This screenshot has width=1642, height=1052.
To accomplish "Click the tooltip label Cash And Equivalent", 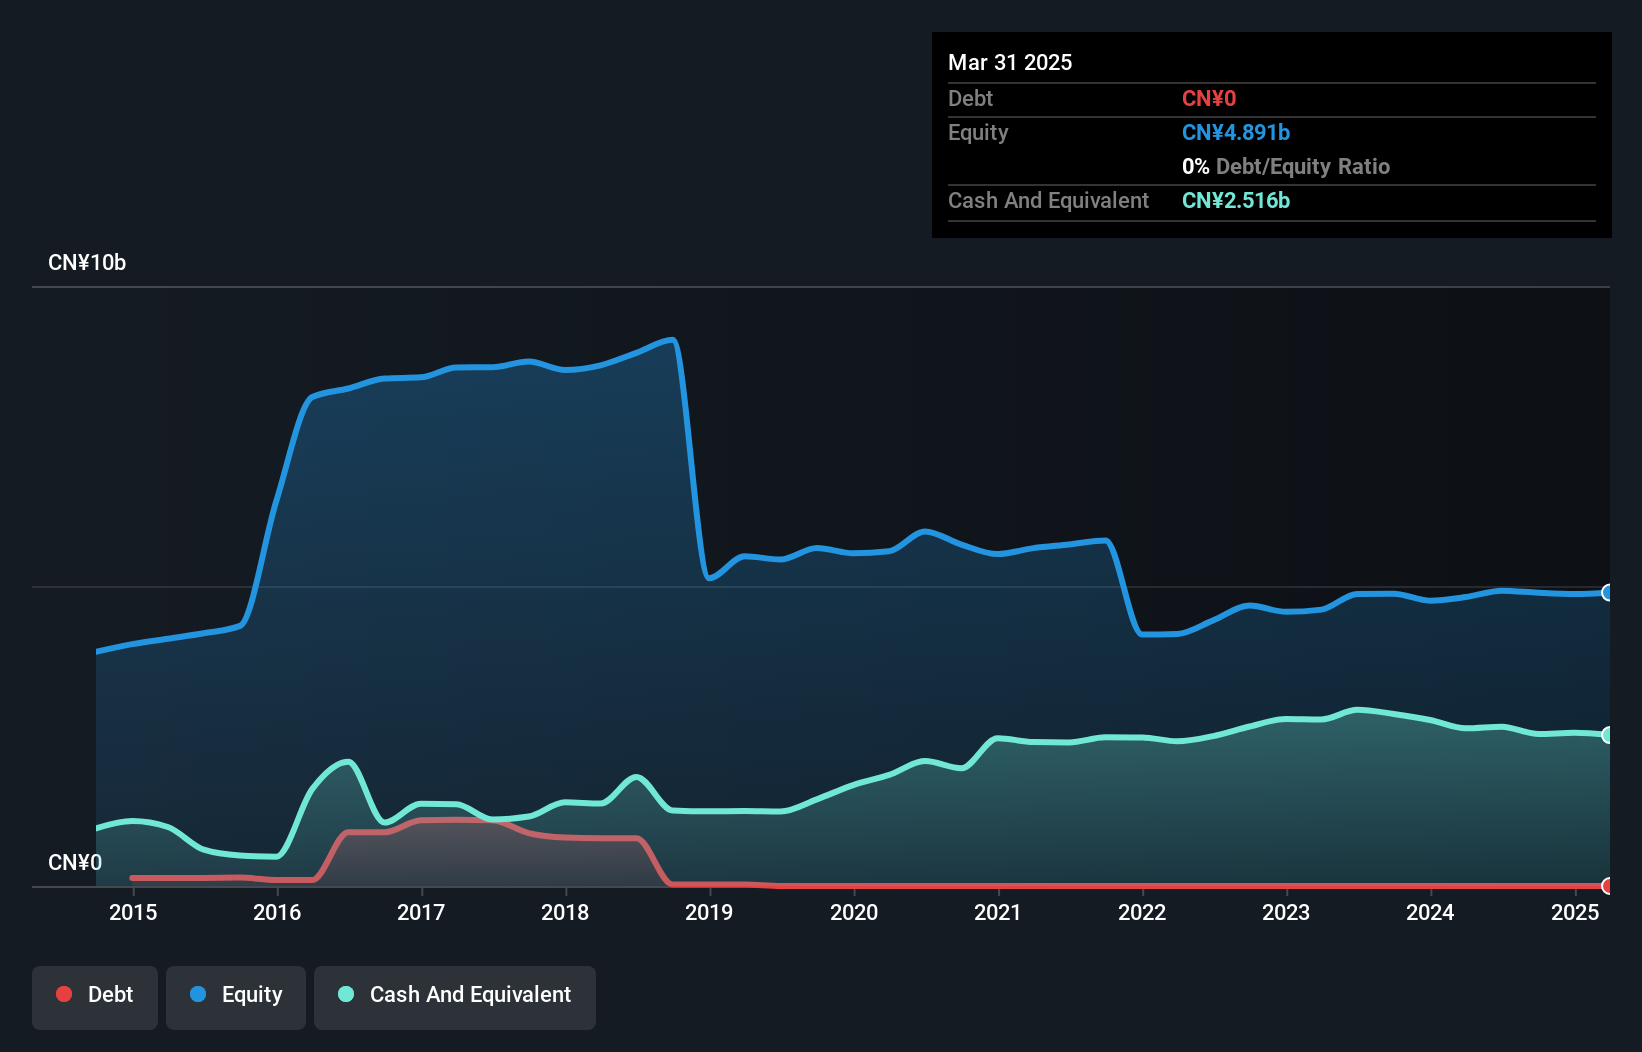I will (x=1048, y=200).
